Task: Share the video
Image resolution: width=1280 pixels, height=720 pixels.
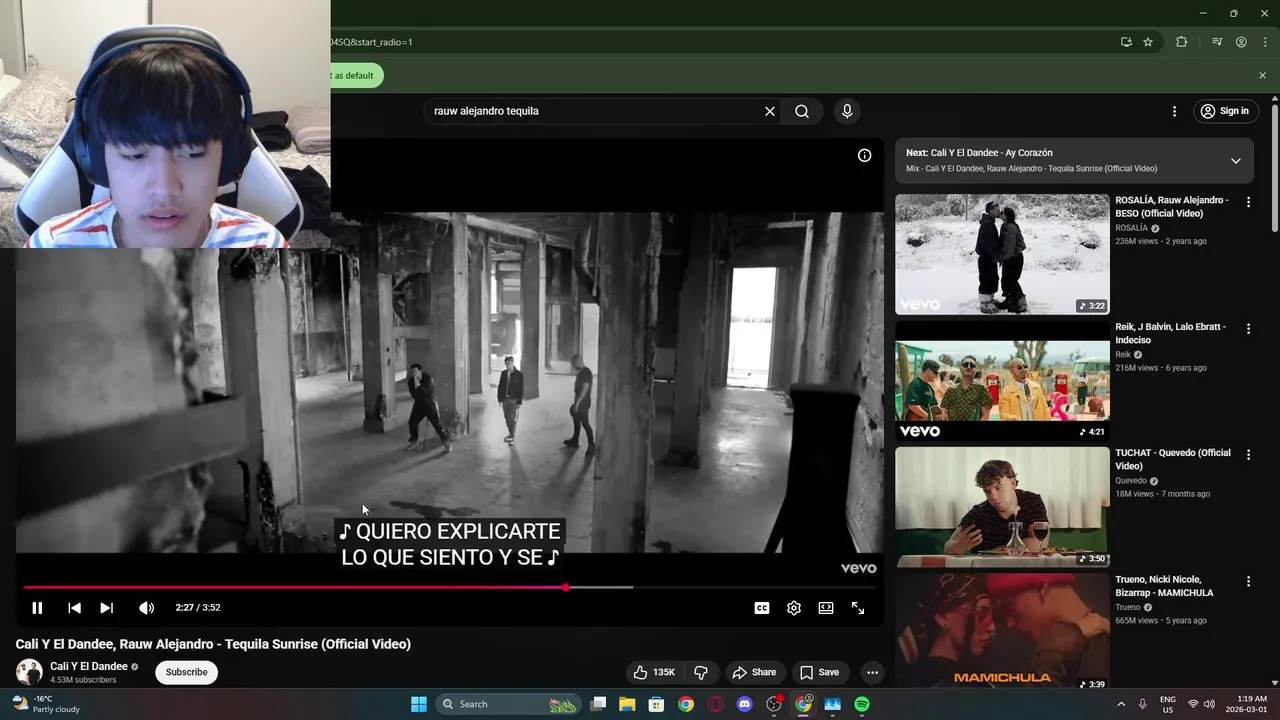Action: tap(753, 672)
